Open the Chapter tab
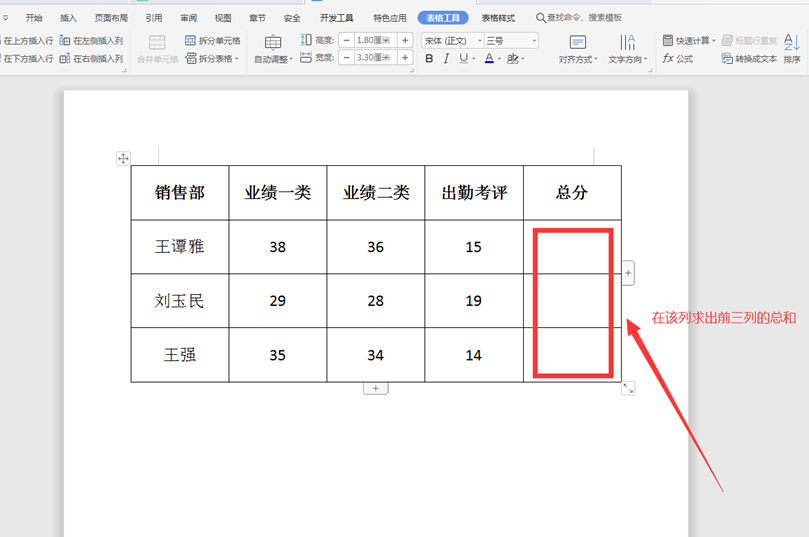The image size is (809, 537). click(x=257, y=18)
